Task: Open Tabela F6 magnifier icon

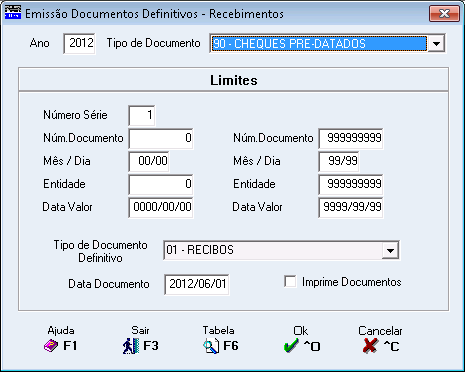Action: click(x=211, y=346)
